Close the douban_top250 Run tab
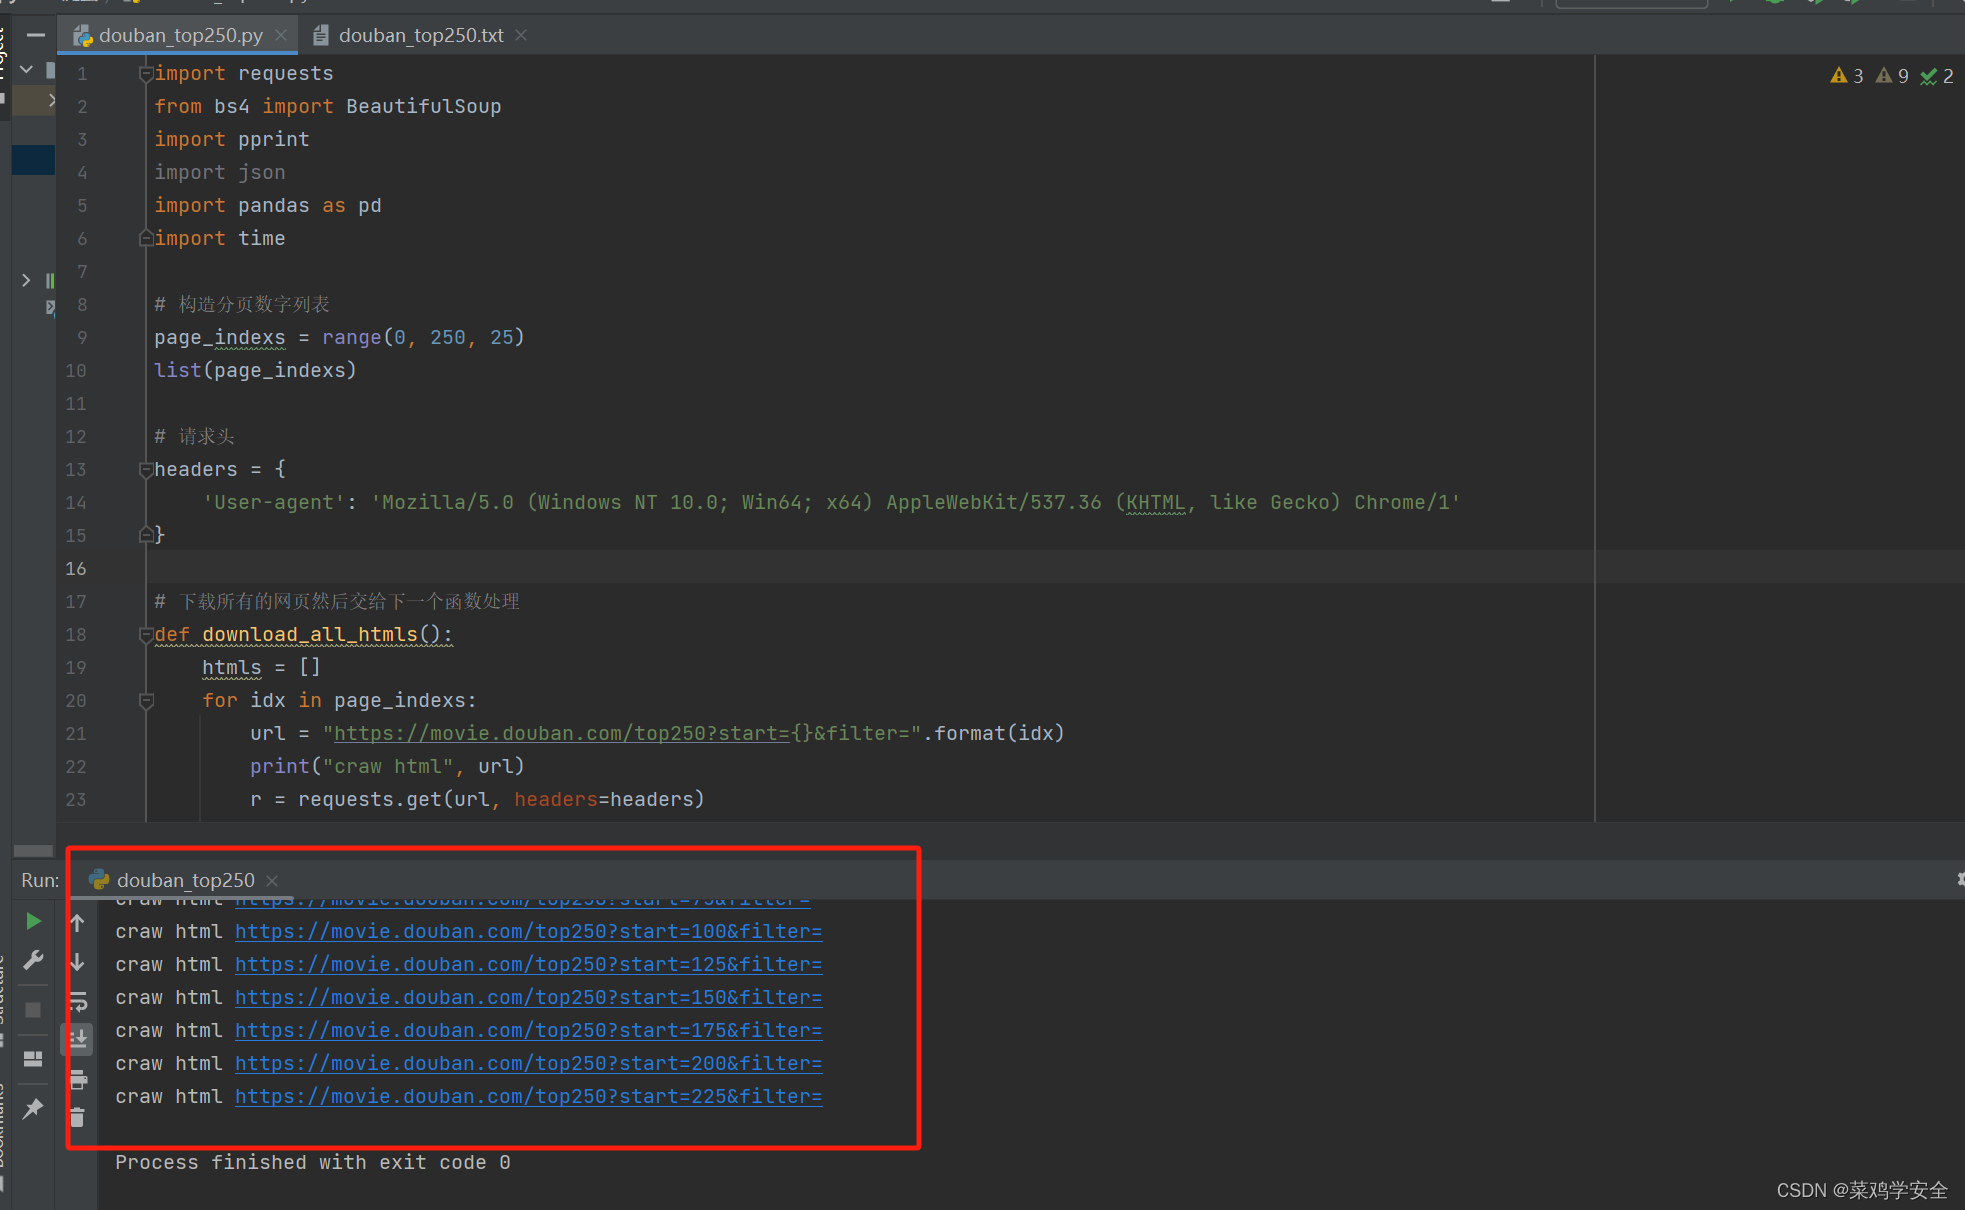Screen dimensions: 1965x1210 [x=272, y=881]
